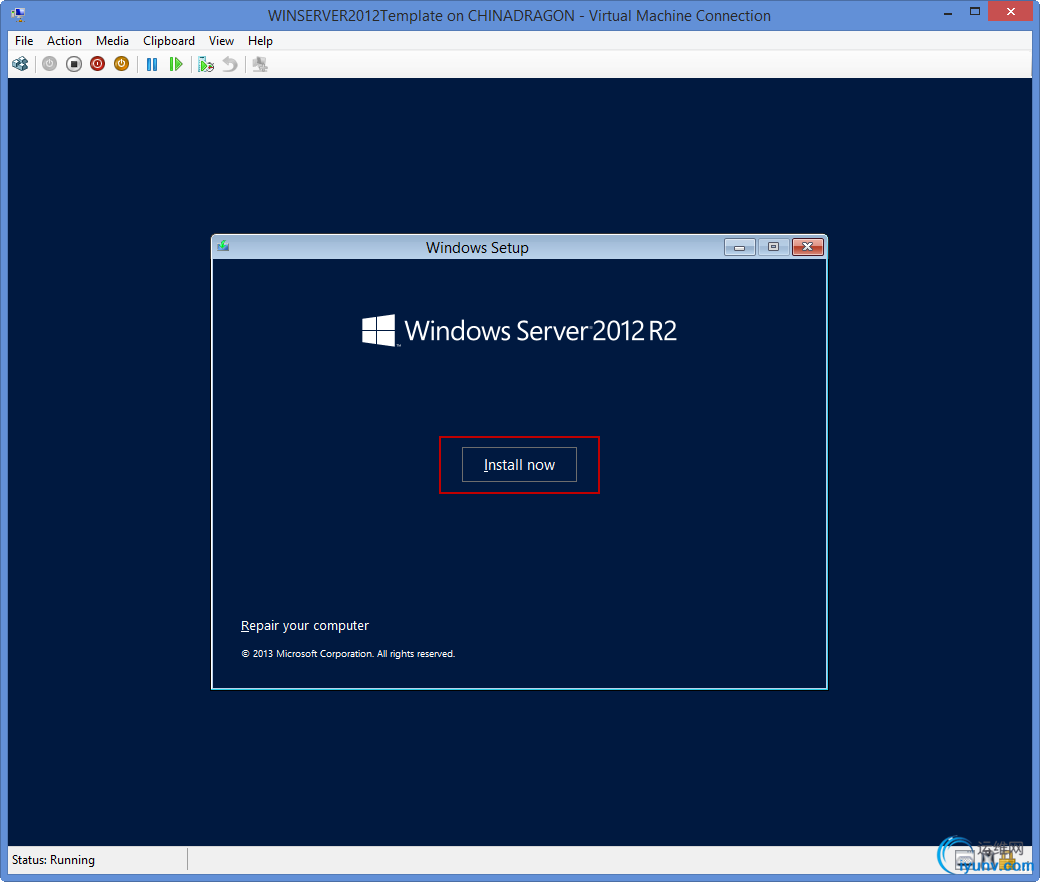Screen dimensions: 1040x882
Task: Click the Windows Setup title bar icon
Action: [224, 247]
